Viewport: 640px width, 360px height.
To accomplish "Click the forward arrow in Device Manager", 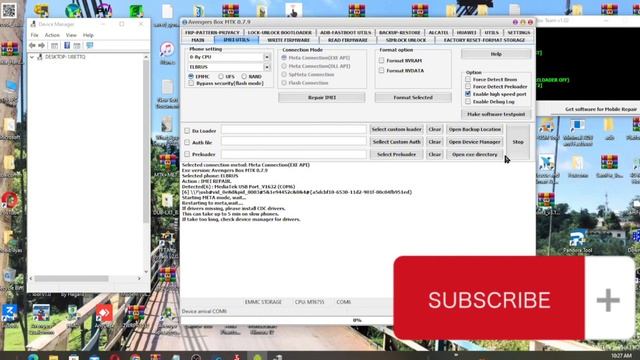I will point(41,45).
